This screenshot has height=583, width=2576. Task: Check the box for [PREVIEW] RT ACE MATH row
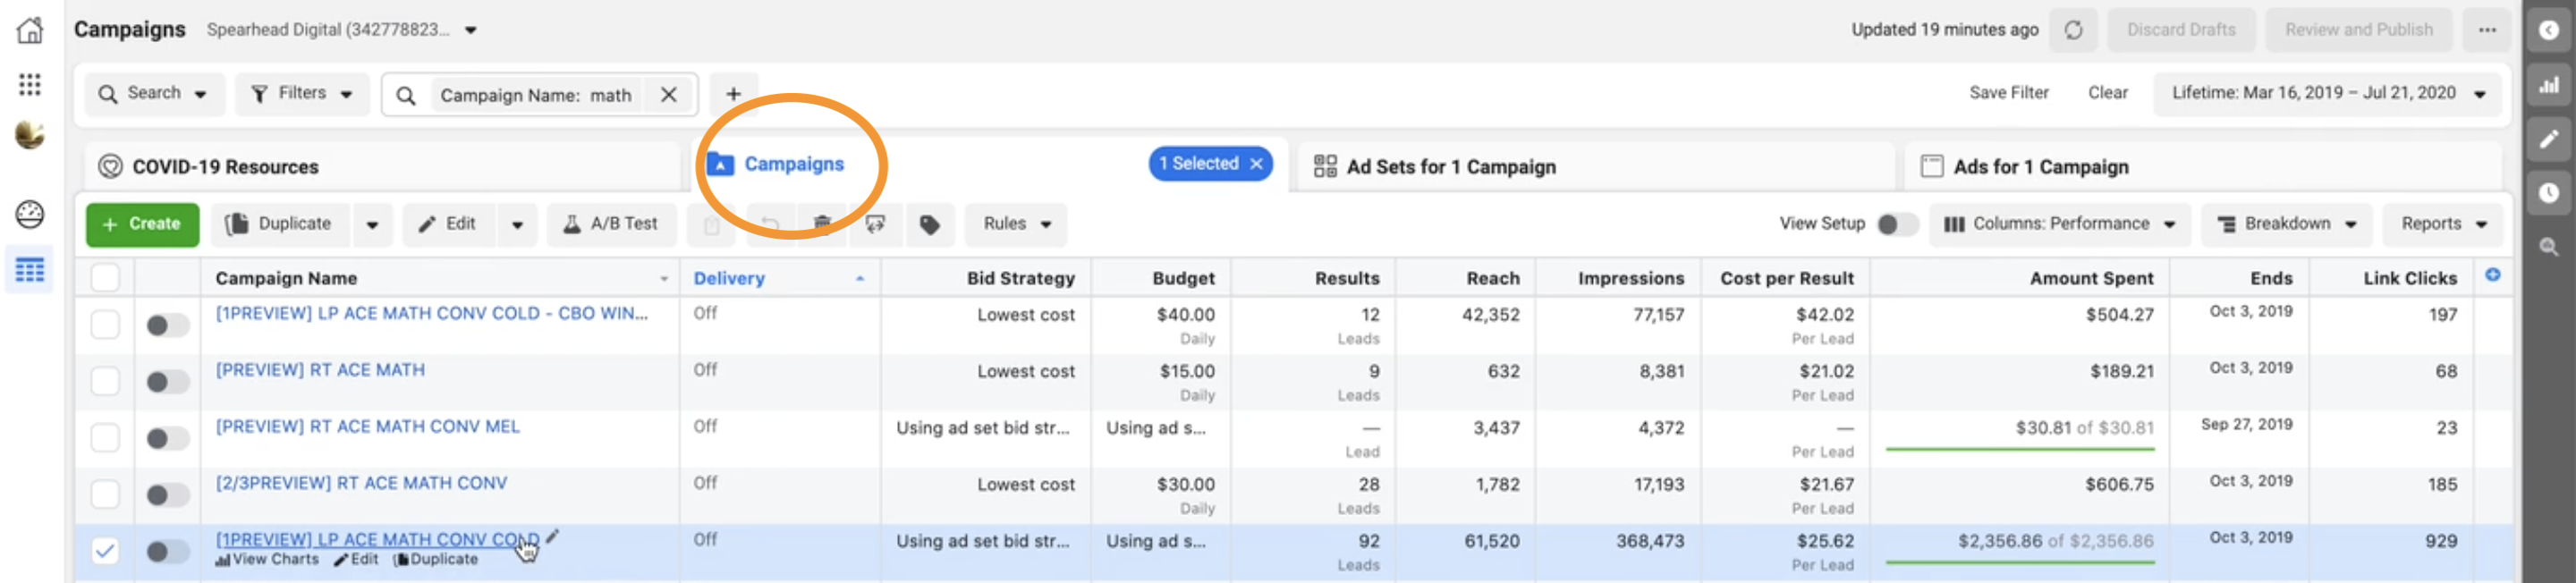pos(105,381)
